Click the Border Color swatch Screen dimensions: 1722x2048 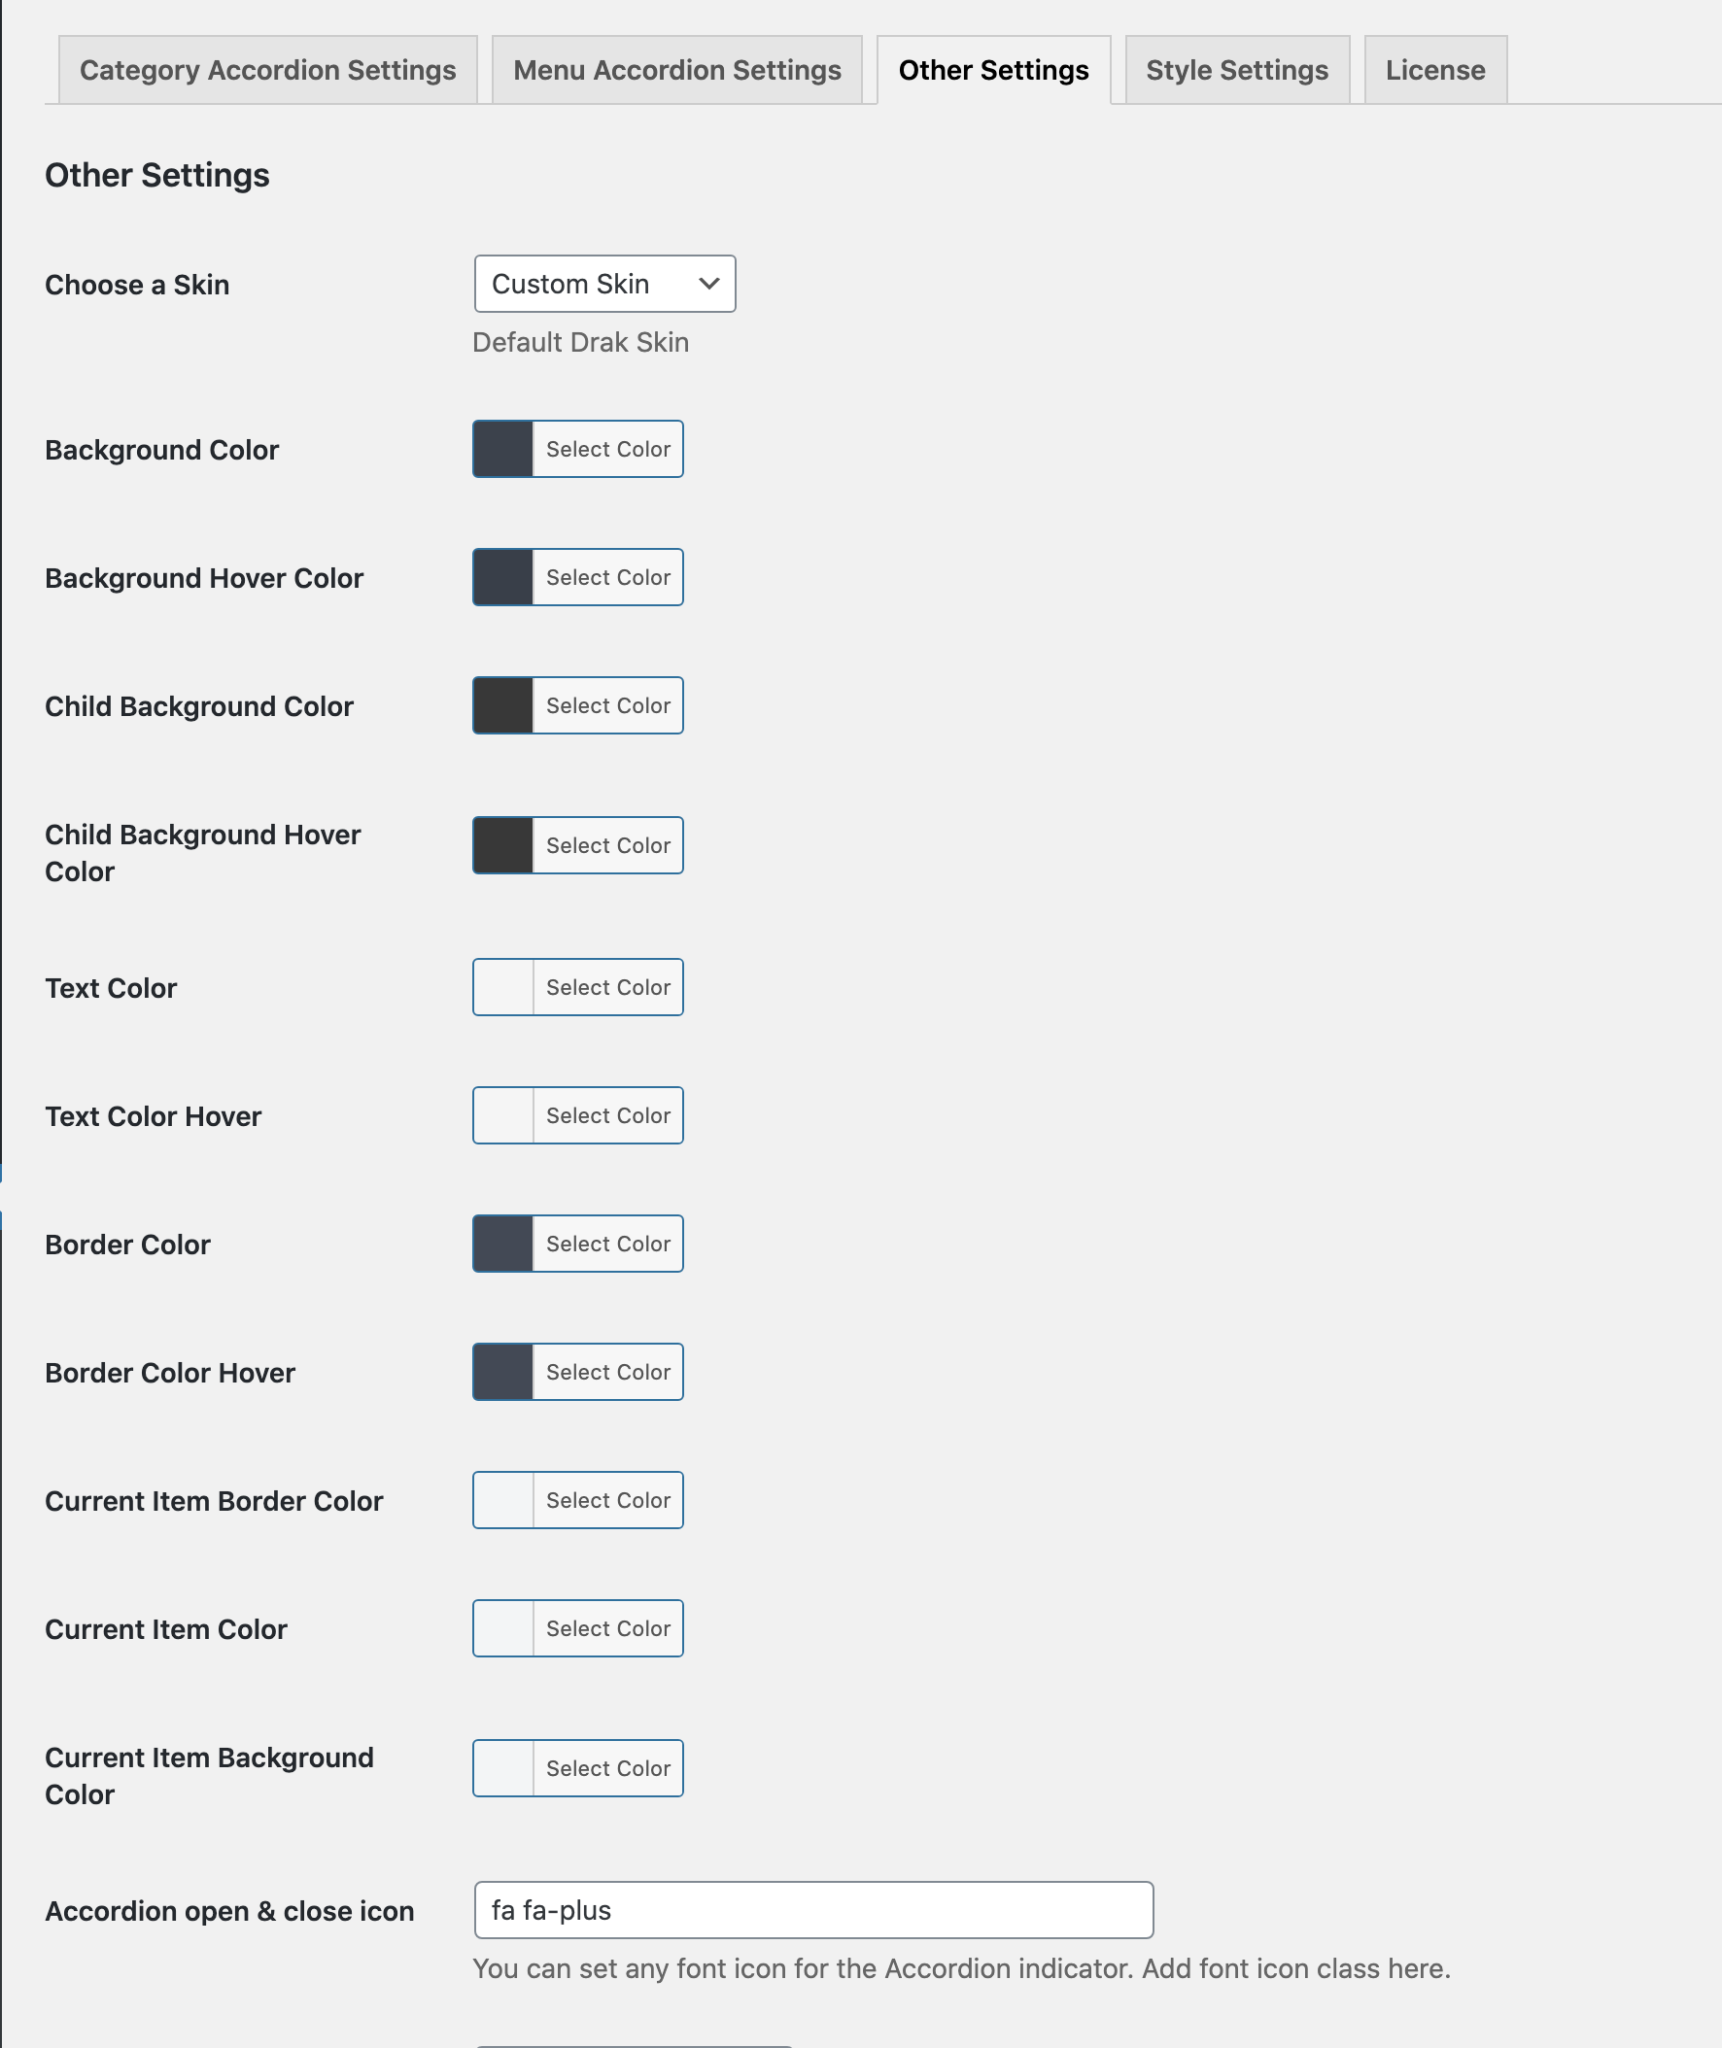[x=501, y=1243]
